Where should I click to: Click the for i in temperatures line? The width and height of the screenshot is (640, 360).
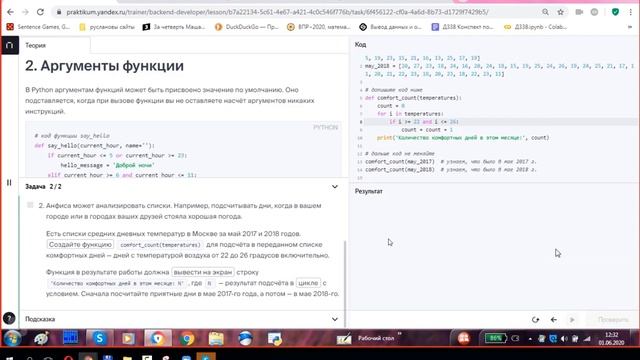(x=410, y=114)
